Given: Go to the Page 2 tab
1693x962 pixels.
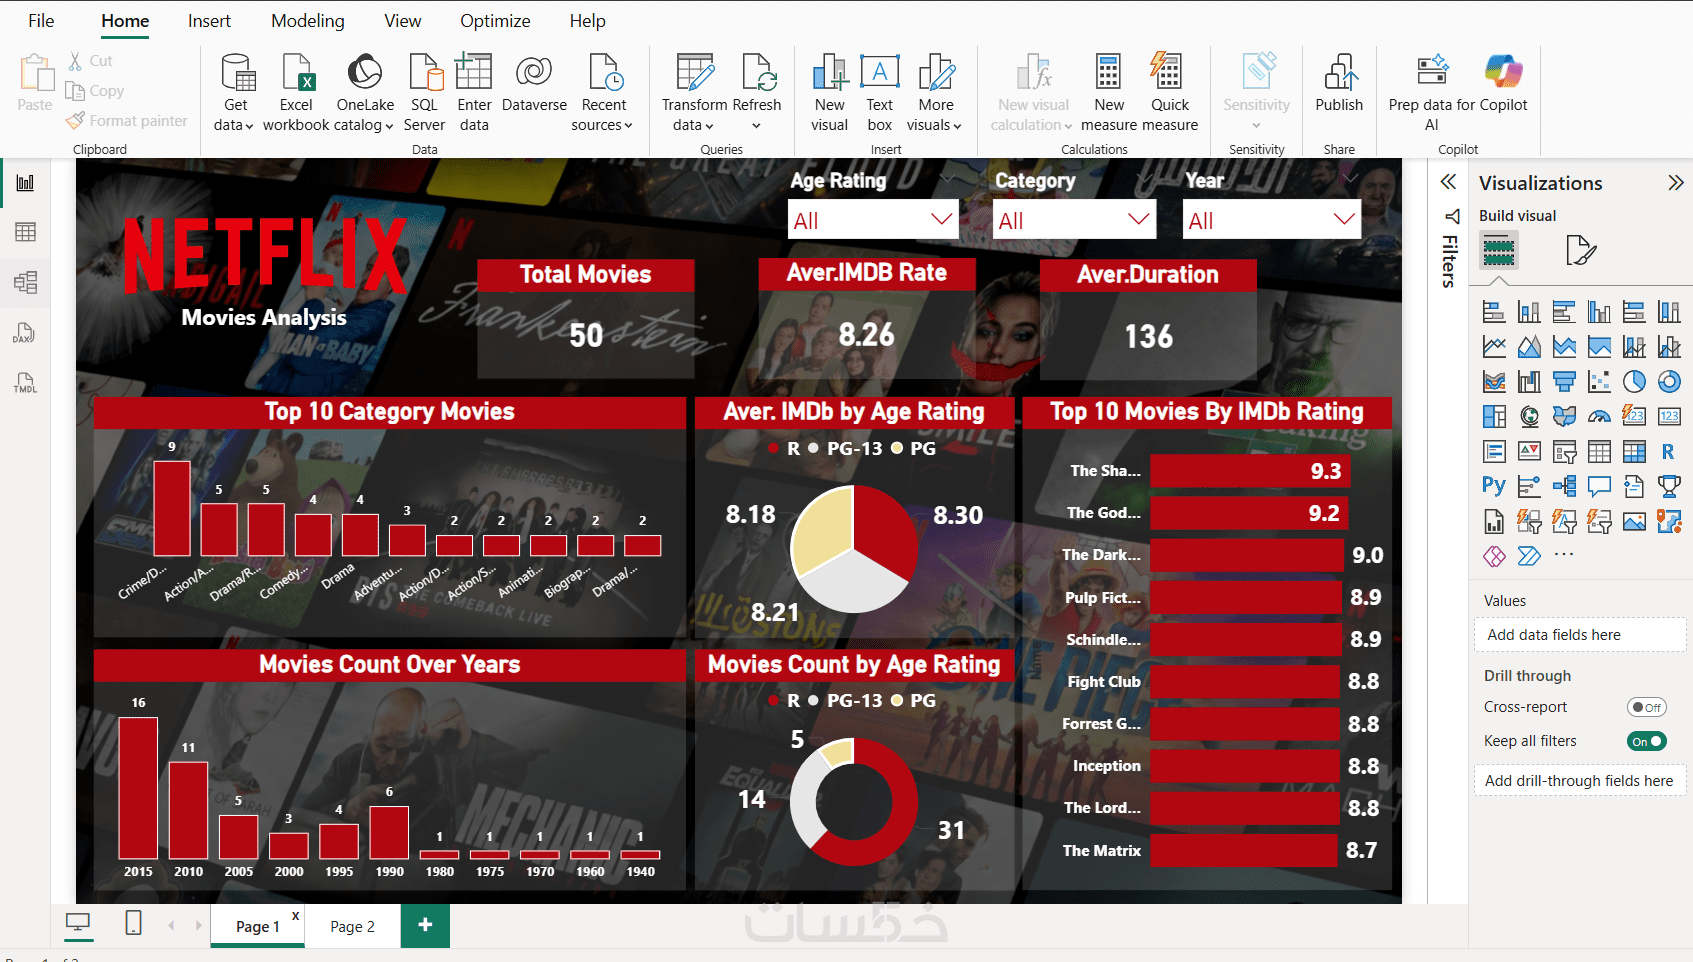Looking at the screenshot, I should pos(353,927).
